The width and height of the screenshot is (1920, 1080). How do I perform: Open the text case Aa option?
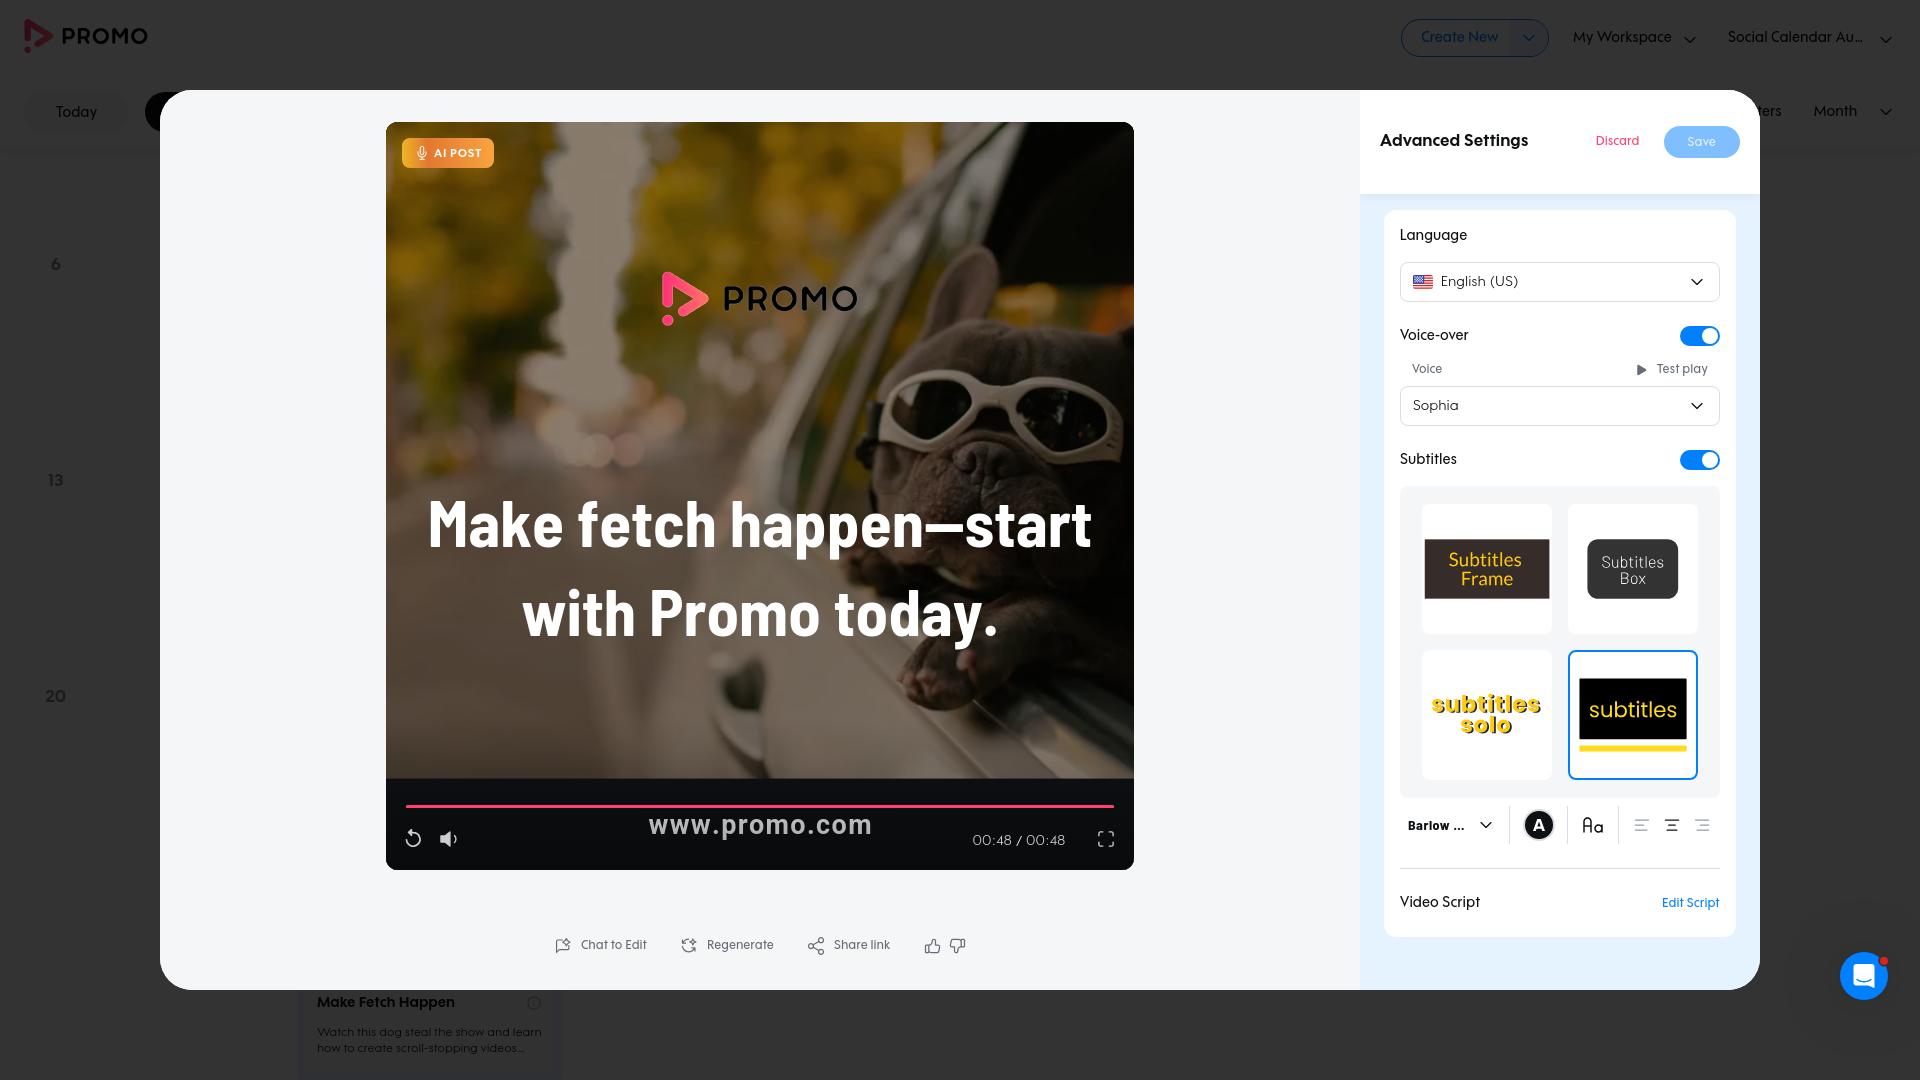point(1592,826)
